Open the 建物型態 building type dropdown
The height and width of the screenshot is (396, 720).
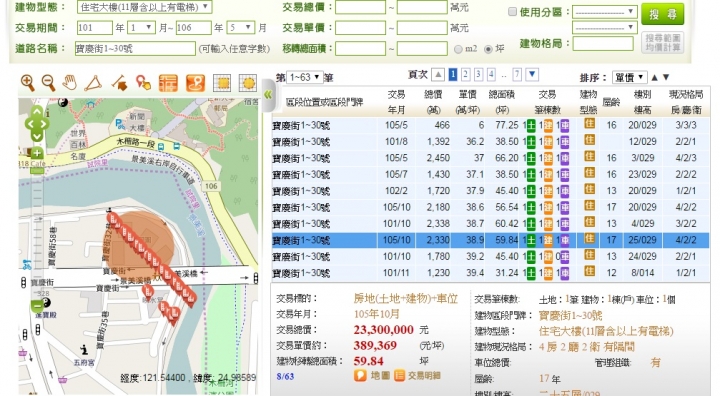[144, 7]
